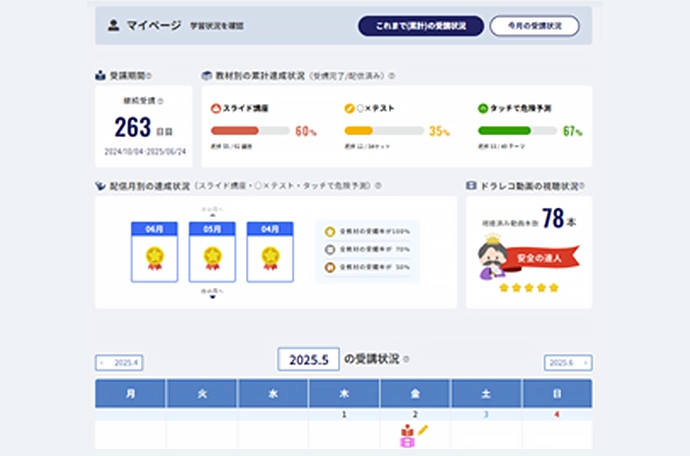690x456 pixels.
Task: Click the pencil icon on May 2
Action: click(x=423, y=430)
